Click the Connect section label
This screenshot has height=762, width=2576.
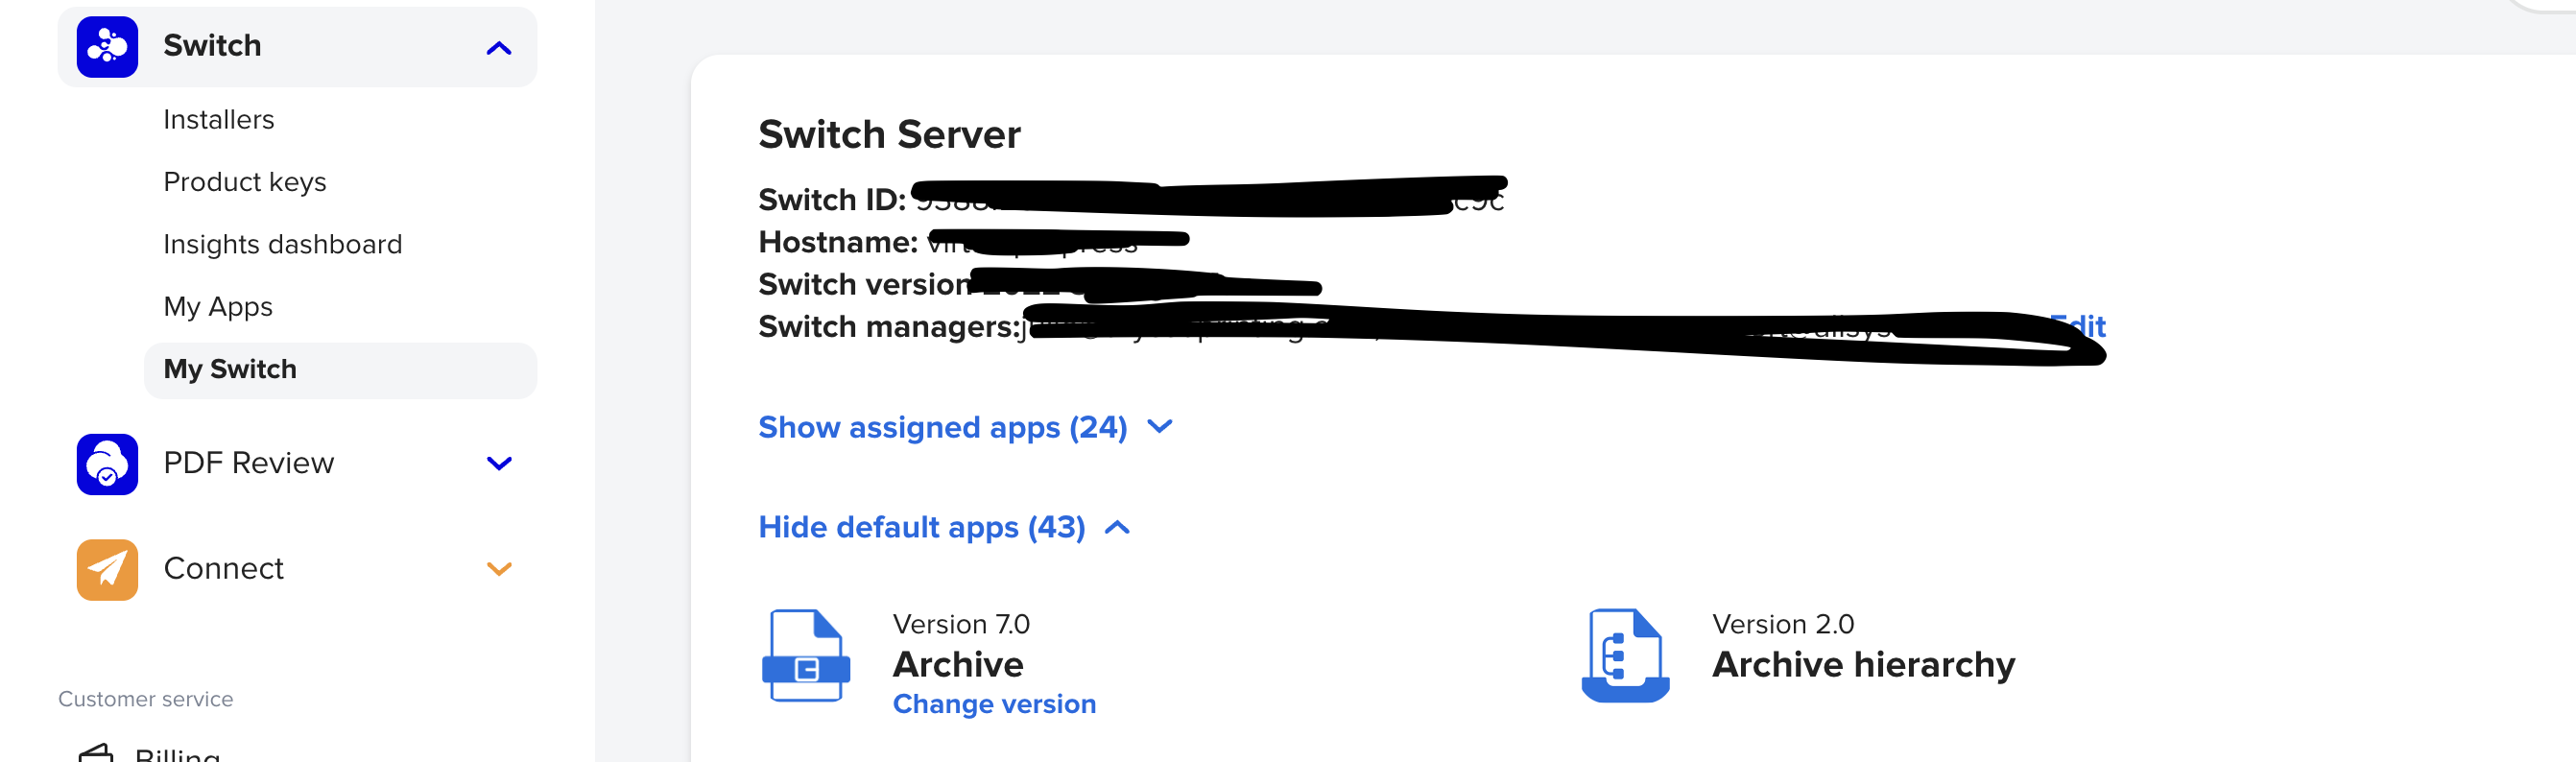(x=224, y=569)
